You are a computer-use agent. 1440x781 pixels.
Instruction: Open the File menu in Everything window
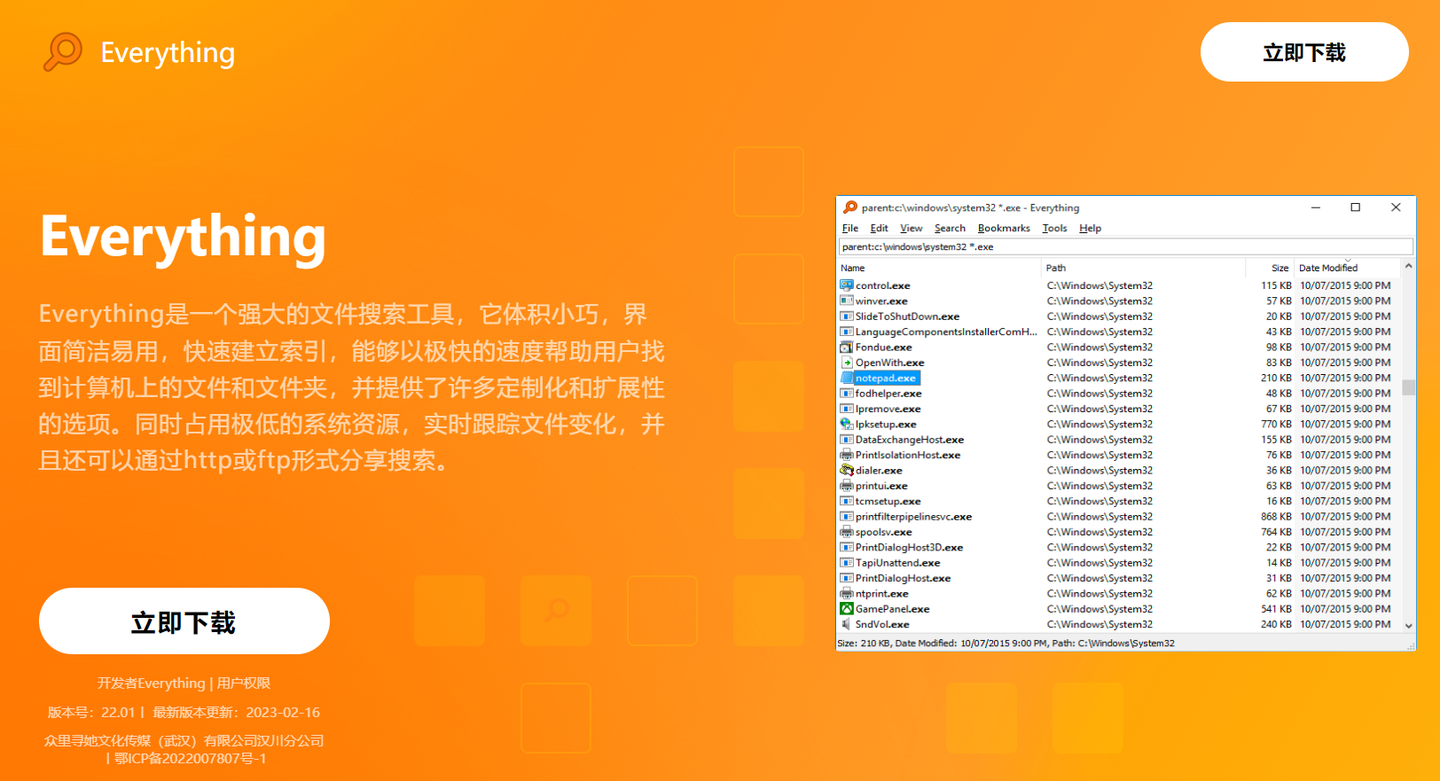click(x=850, y=228)
